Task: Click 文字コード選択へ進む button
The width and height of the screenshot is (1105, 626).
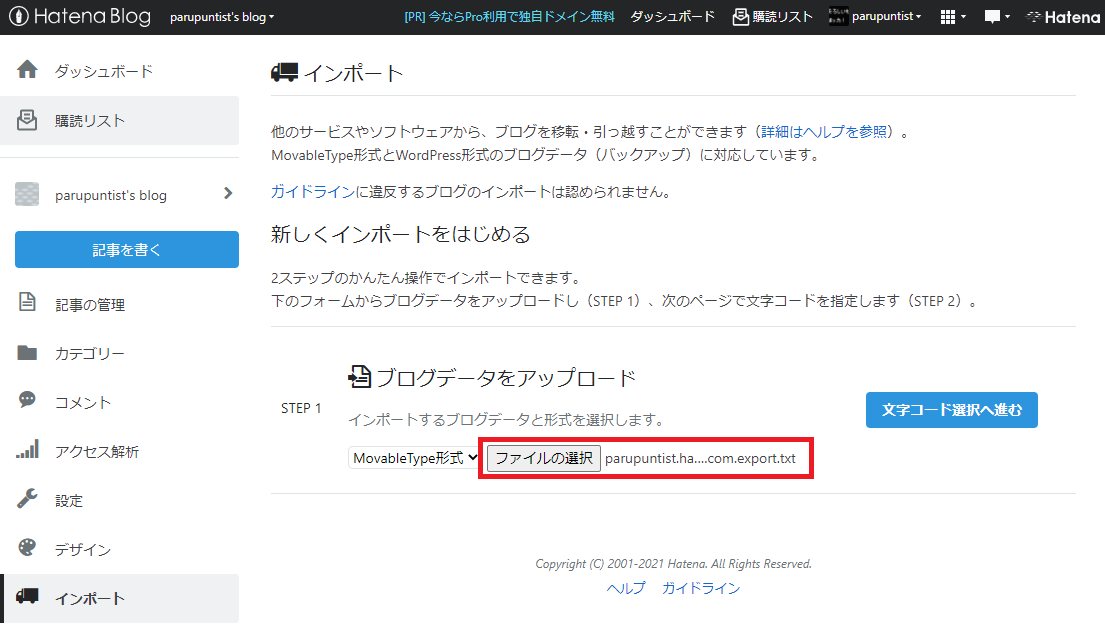Action: (951, 410)
